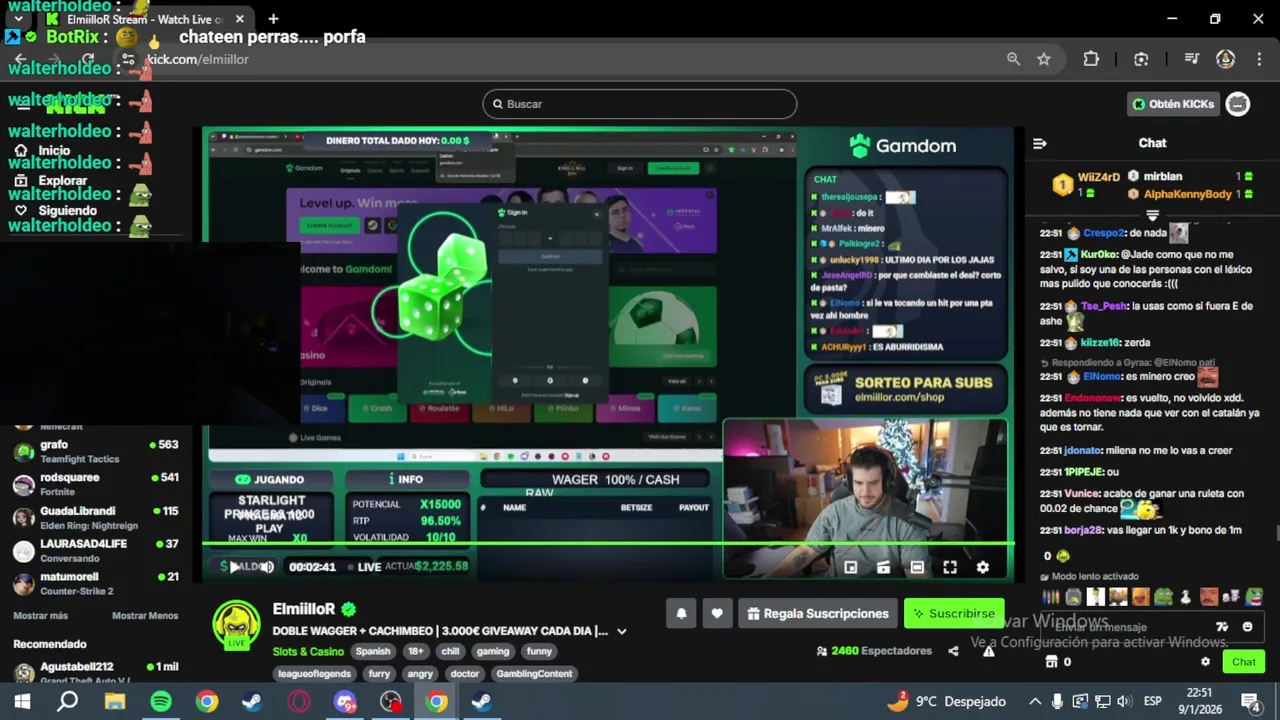1280x720 pixels.
Task: Enter fullscreen in the video player
Action: coord(950,567)
